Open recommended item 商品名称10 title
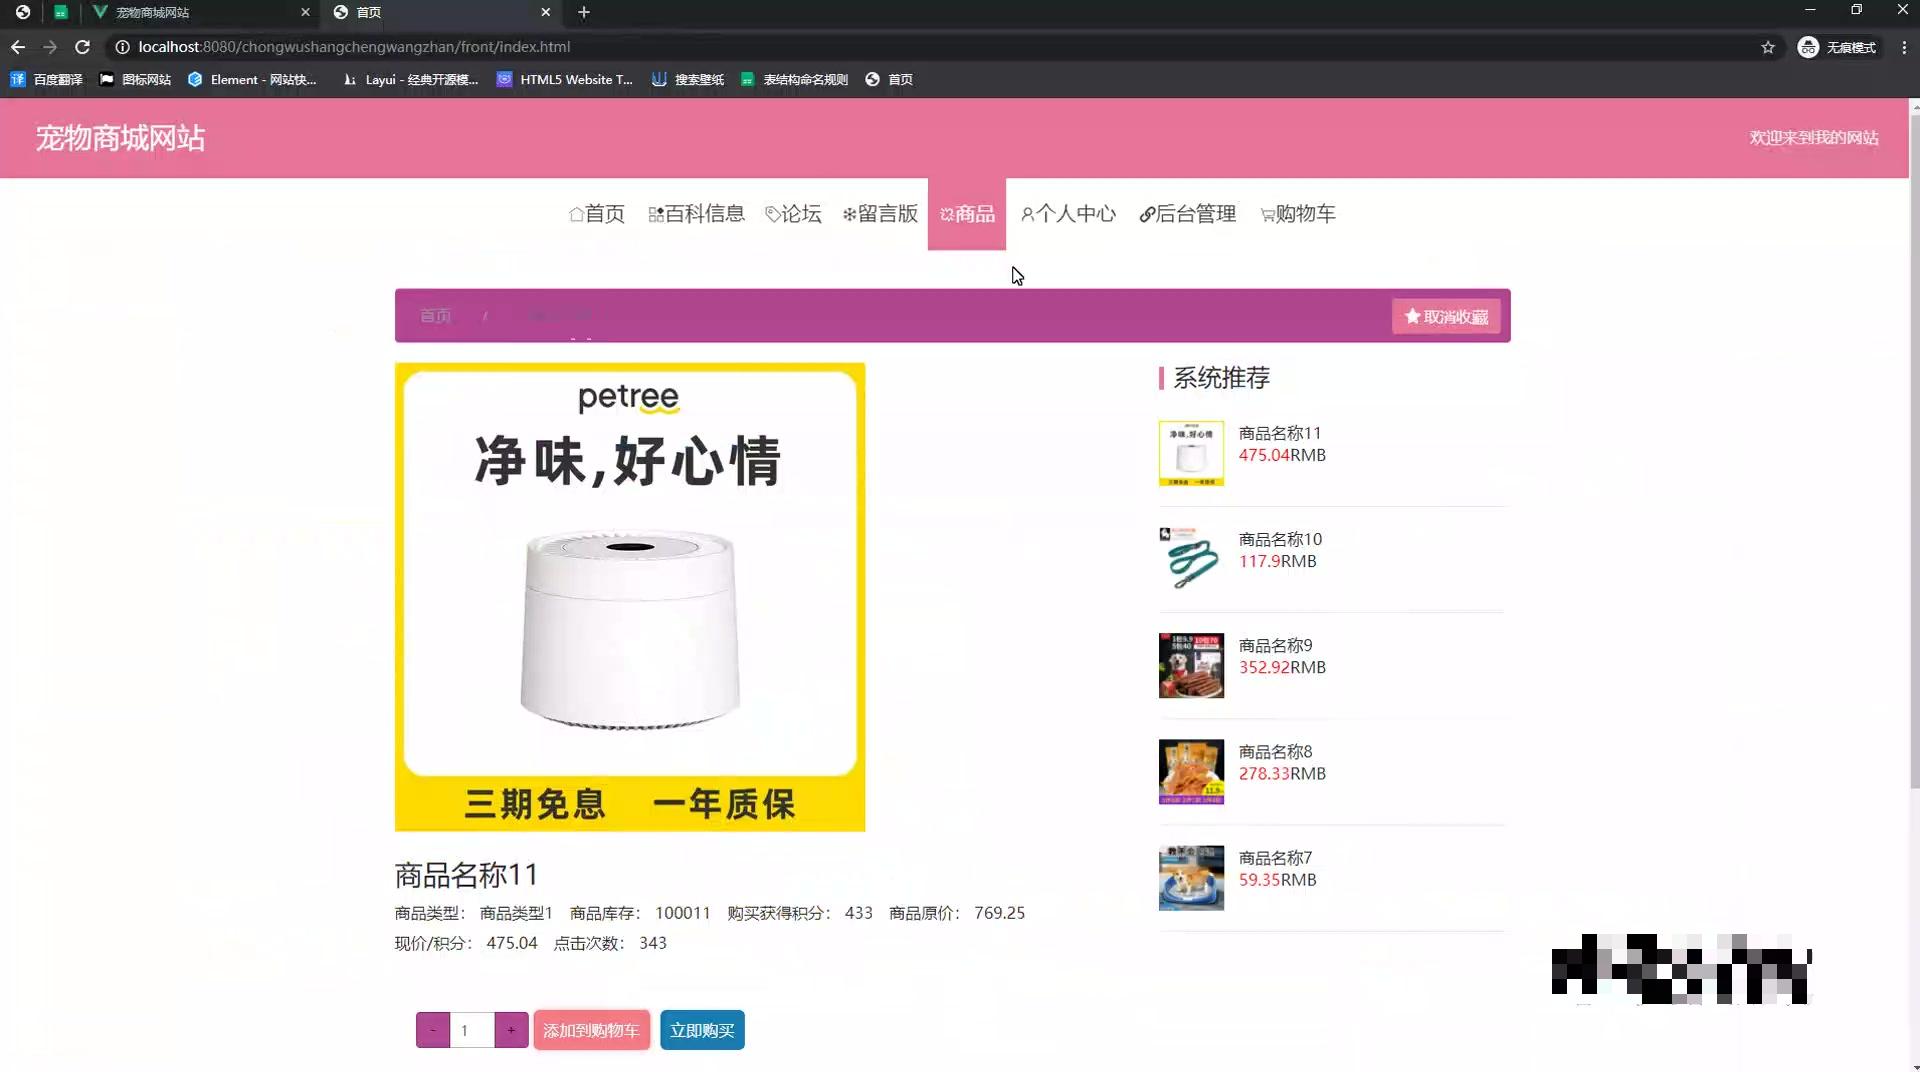1920x1072 pixels. (1280, 539)
